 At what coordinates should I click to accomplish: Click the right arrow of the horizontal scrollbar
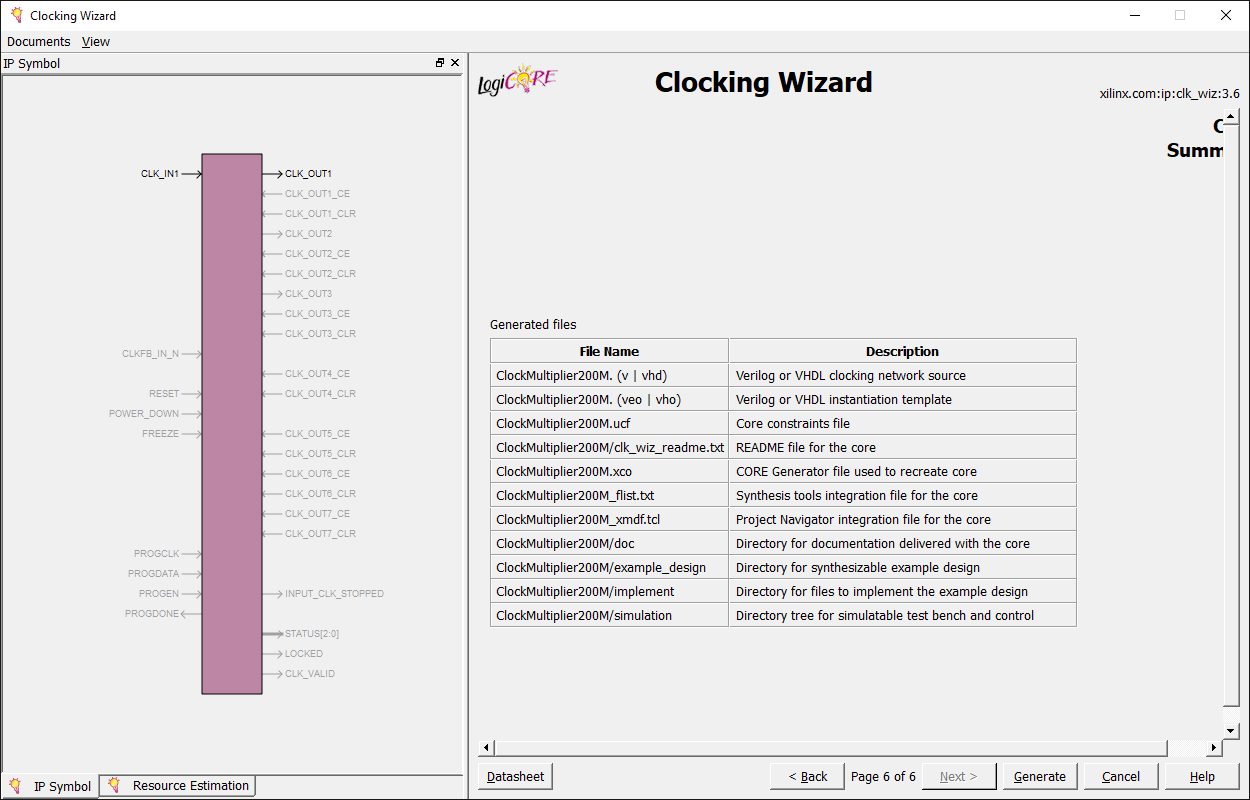[x=1213, y=747]
